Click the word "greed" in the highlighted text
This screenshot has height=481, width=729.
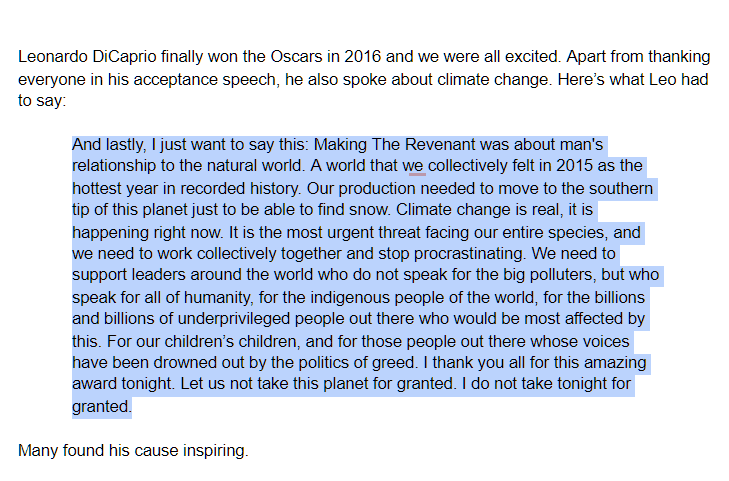[x=393, y=362]
